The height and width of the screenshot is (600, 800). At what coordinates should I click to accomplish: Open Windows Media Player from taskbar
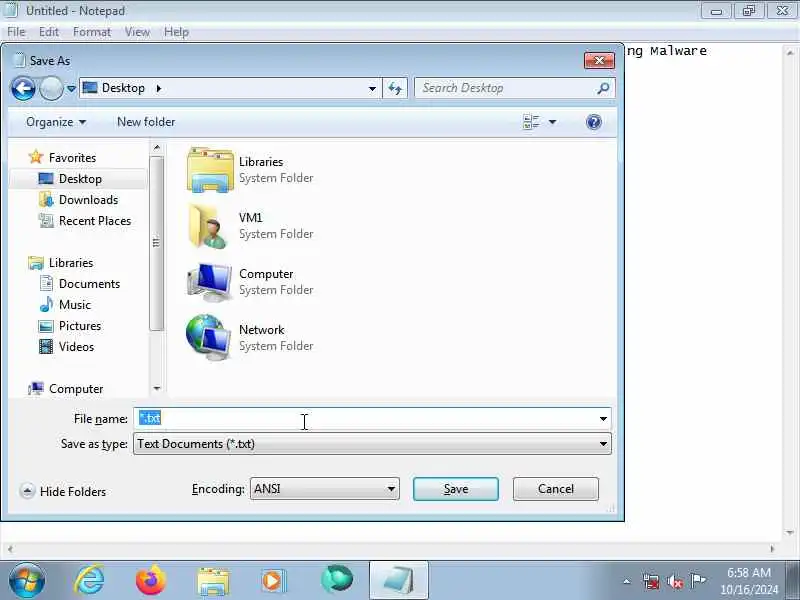click(274, 581)
